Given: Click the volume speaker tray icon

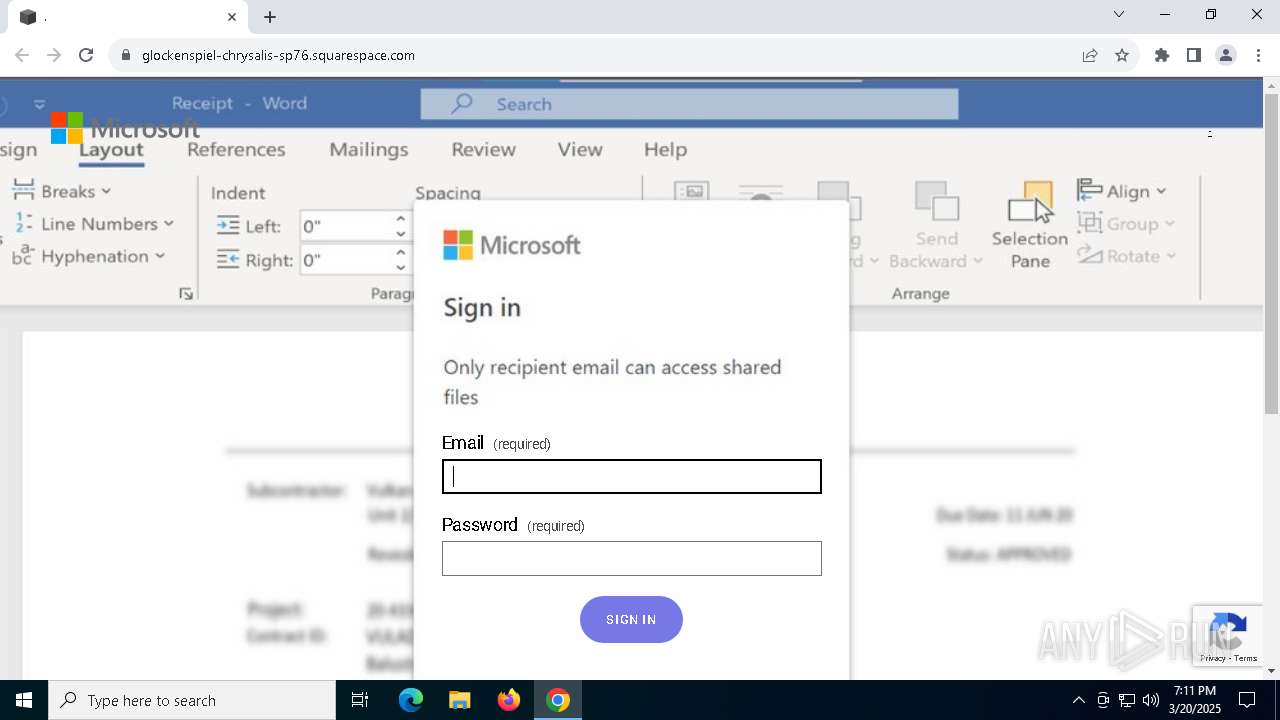Looking at the screenshot, I should click(x=1150, y=700).
